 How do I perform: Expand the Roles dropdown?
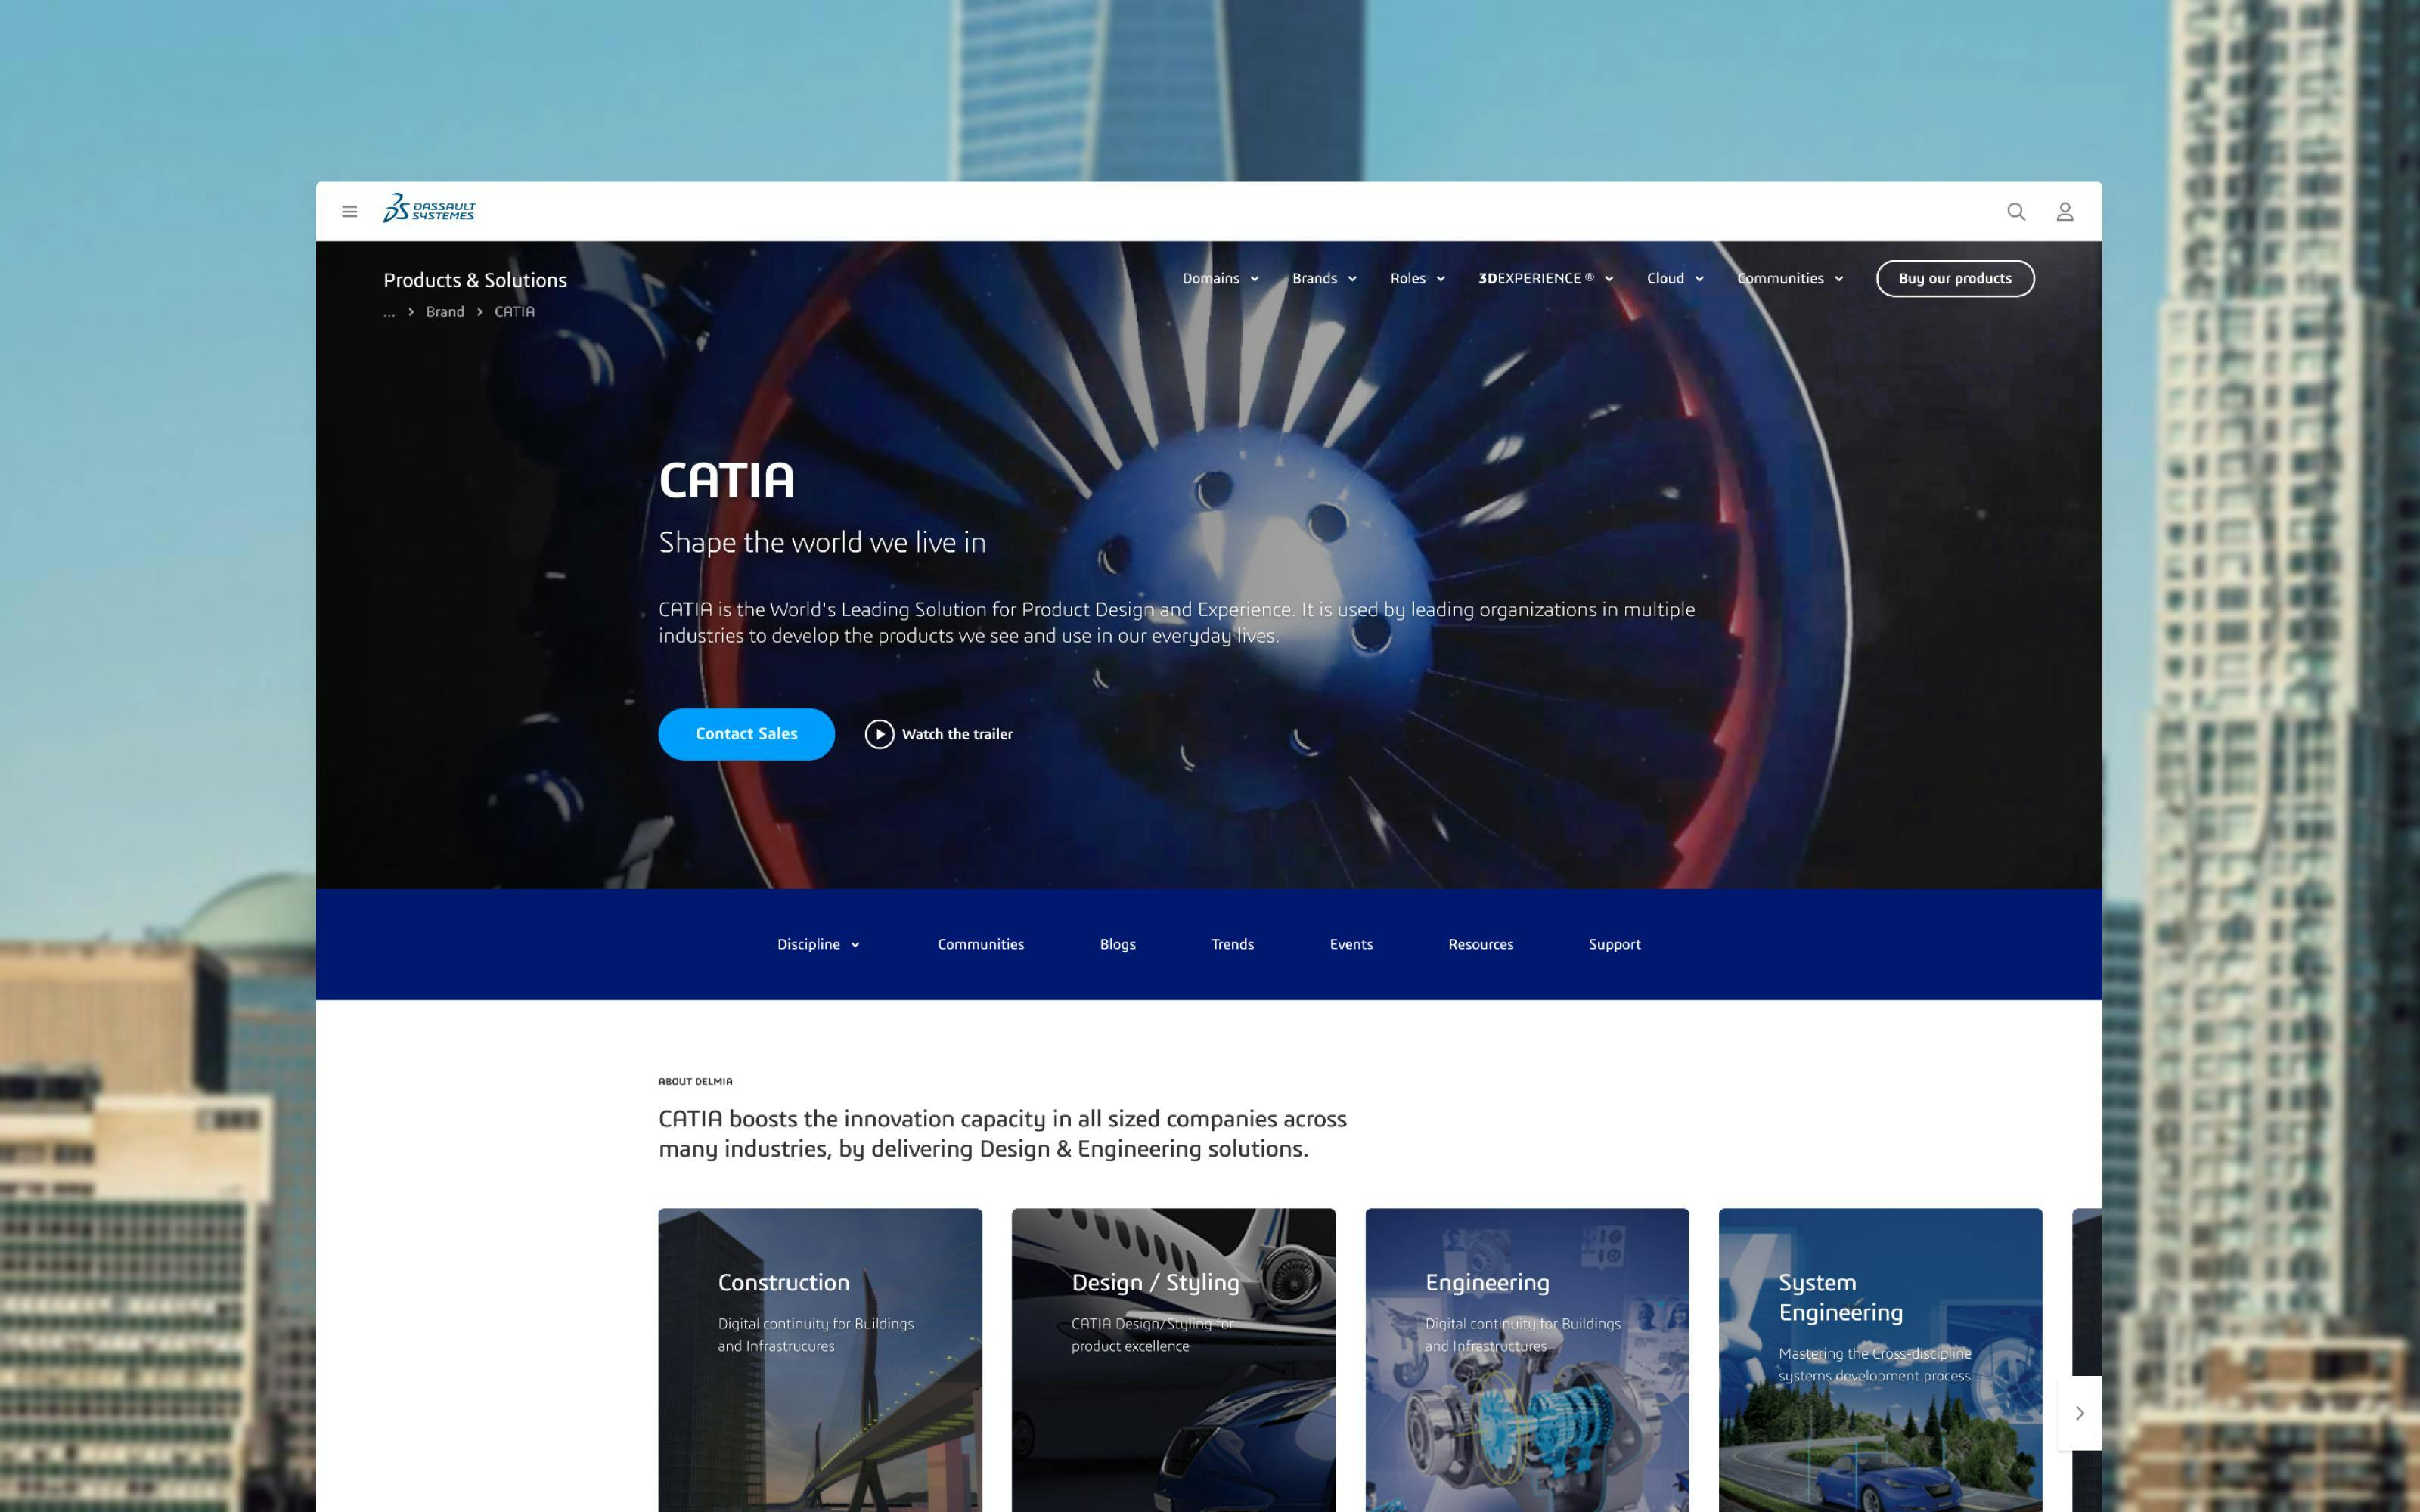(1417, 279)
